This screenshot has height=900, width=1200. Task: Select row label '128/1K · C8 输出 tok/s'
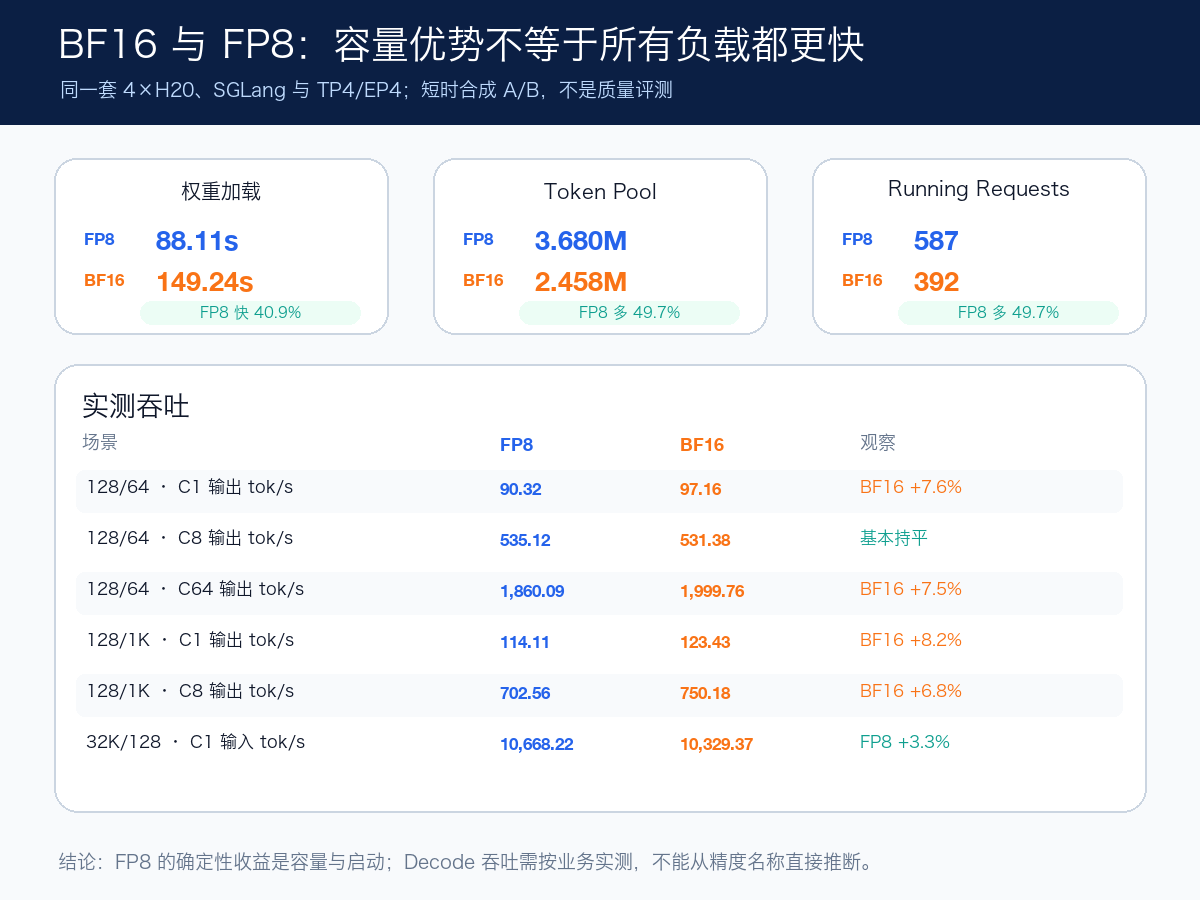pos(190,691)
